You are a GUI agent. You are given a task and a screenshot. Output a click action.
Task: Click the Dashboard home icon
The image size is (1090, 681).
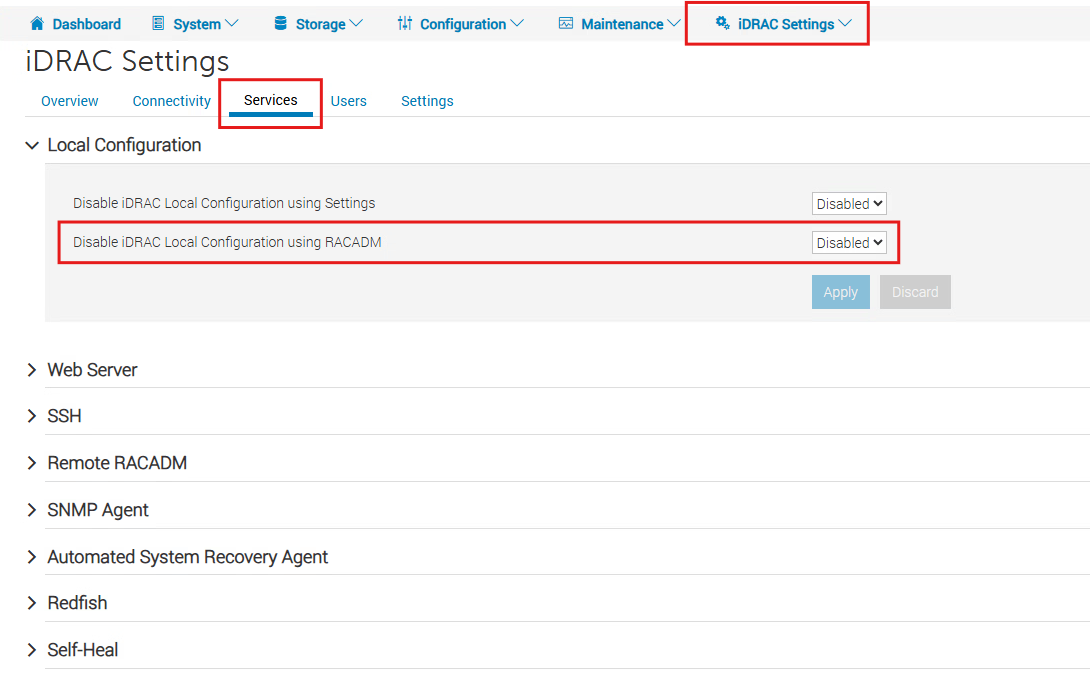point(37,24)
